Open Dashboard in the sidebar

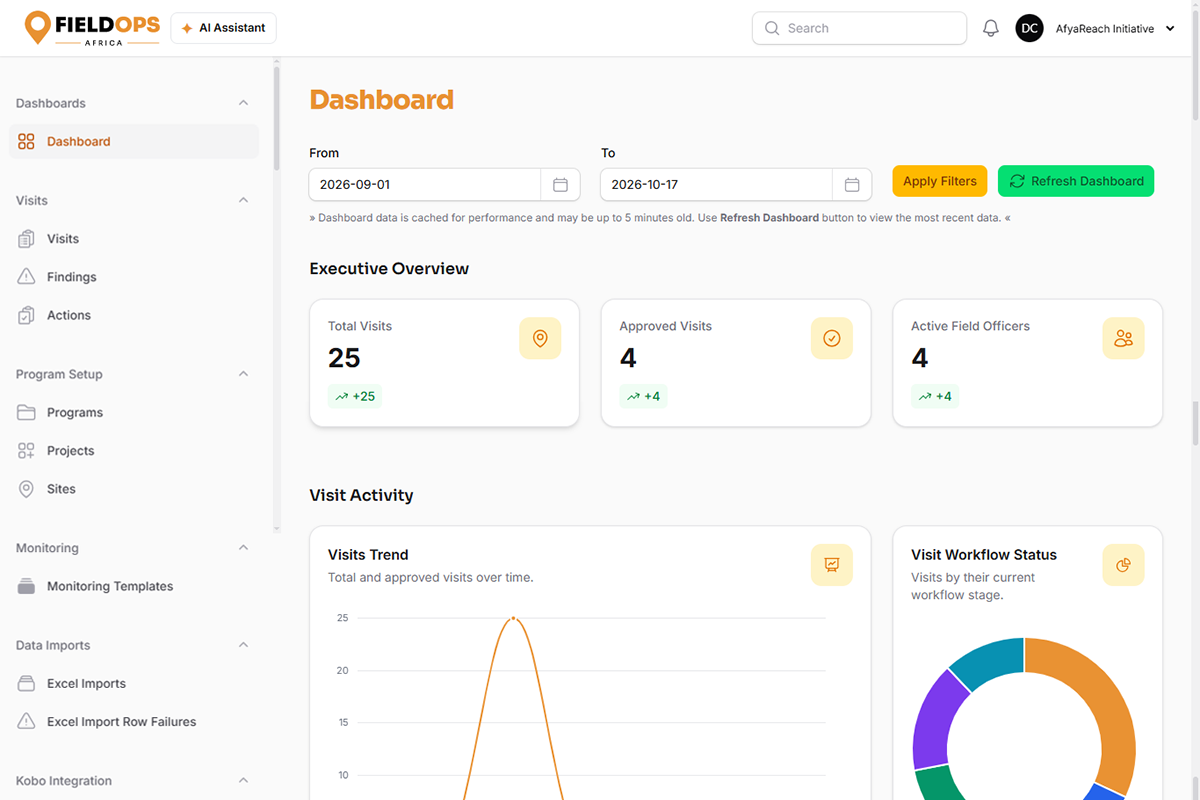tap(134, 141)
